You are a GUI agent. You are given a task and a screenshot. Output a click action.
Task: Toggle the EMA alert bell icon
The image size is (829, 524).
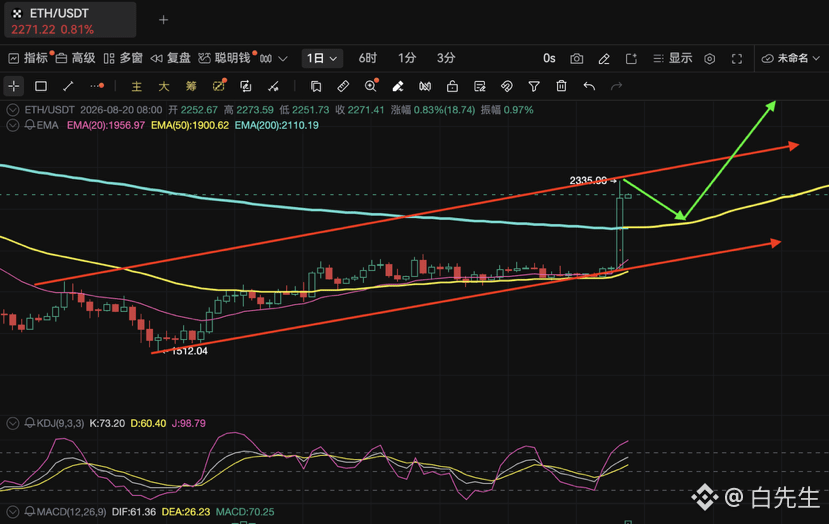[30, 125]
